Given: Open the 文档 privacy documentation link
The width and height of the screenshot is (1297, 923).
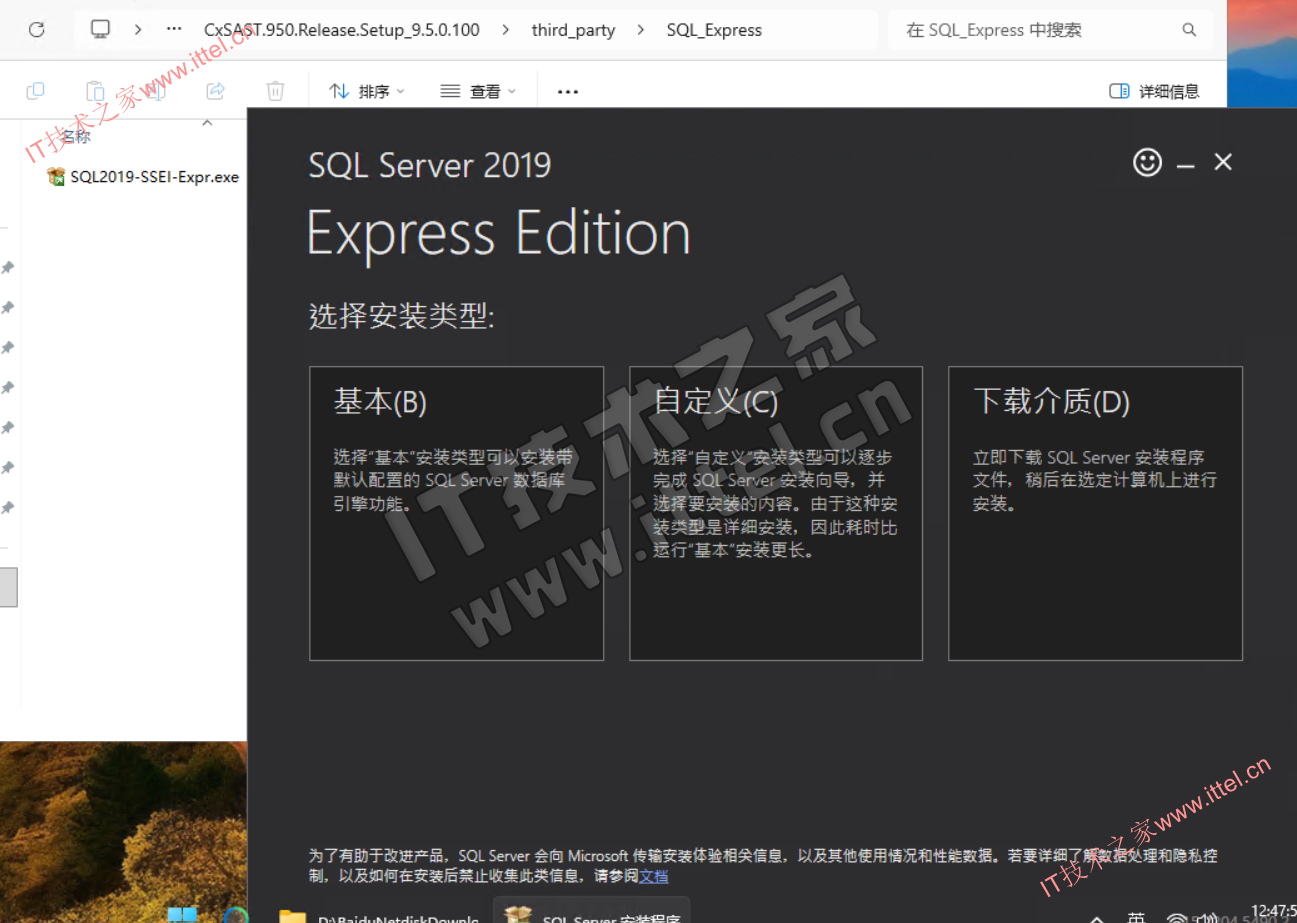Looking at the screenshot, I should click(x=654, y=876).
